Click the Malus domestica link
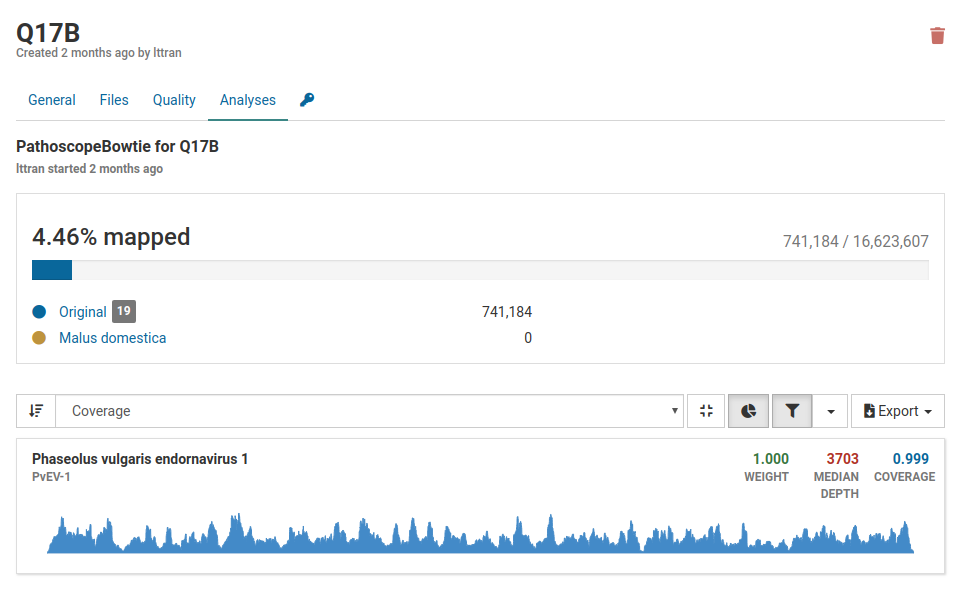The height and width of the screenshot is (599, 964). pos(112,338)
